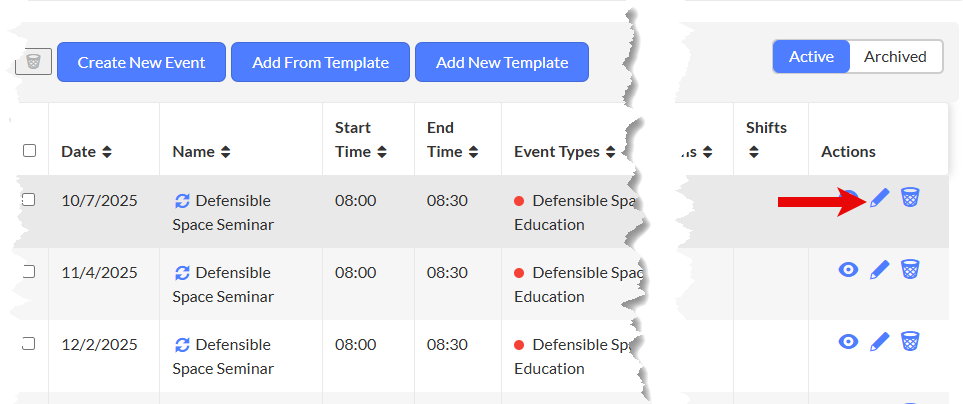Delete the 10/7/2025 event with trash icon
Image resolution: width=963 pixels, height=404 pixels.
(909, 198)
